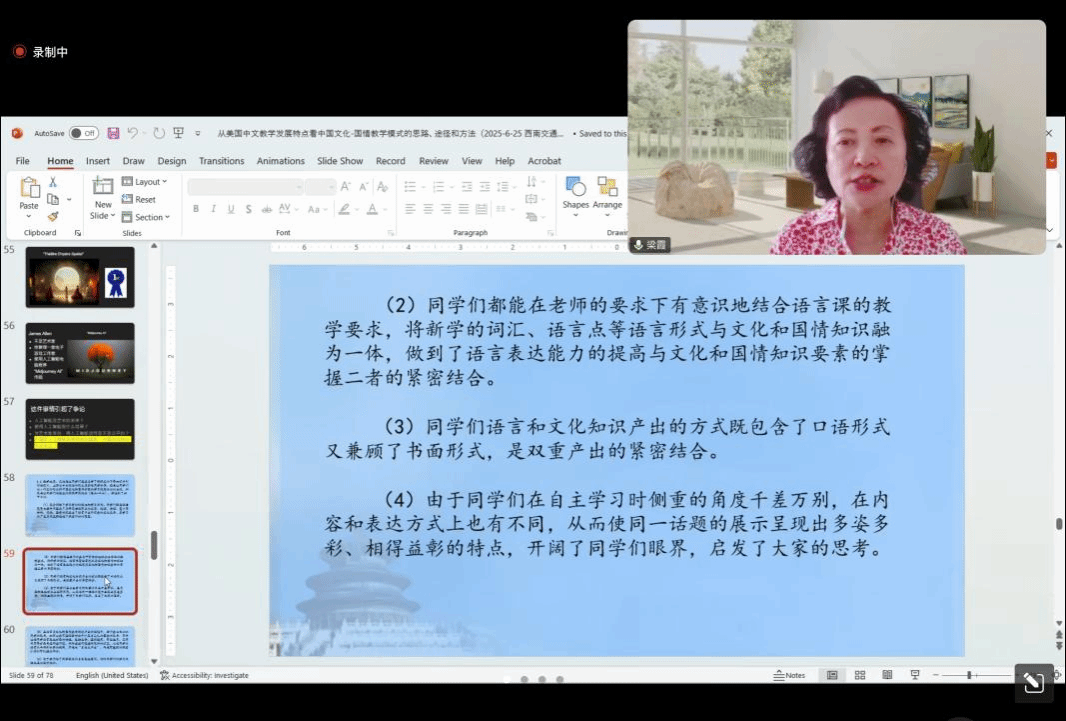Click the Strikethrough icon
Image resolution: width=1066 pixels, height=721 pixels.
tap(266, 209)
